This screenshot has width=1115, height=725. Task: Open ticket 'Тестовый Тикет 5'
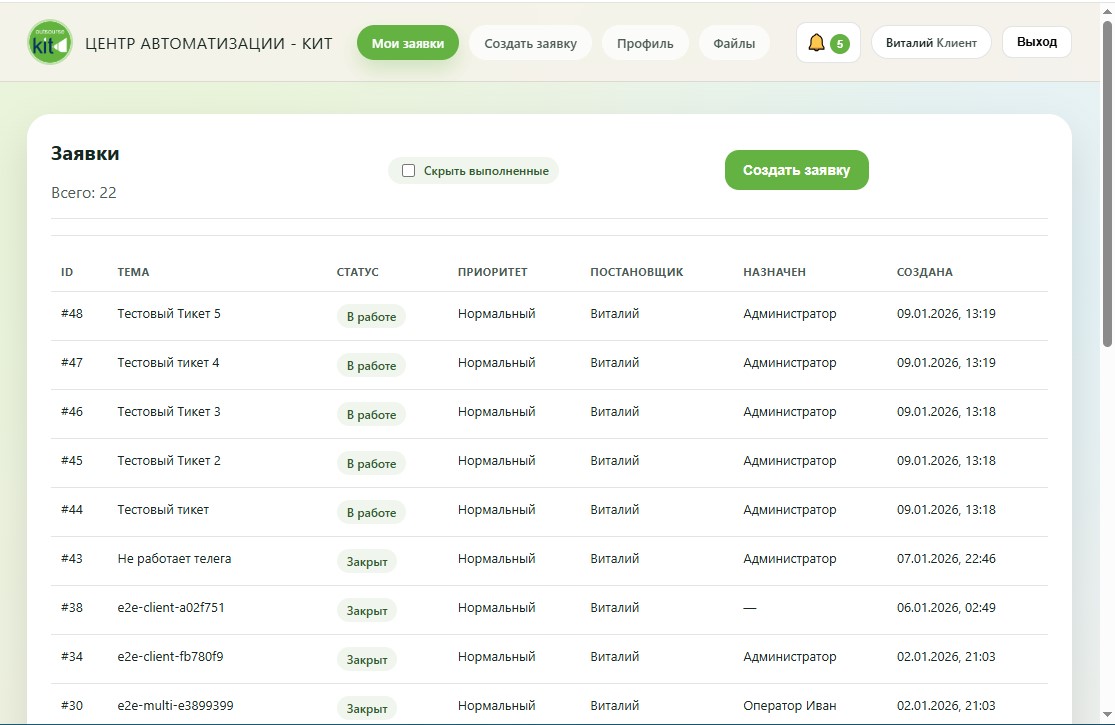click(x=169, y=314)
